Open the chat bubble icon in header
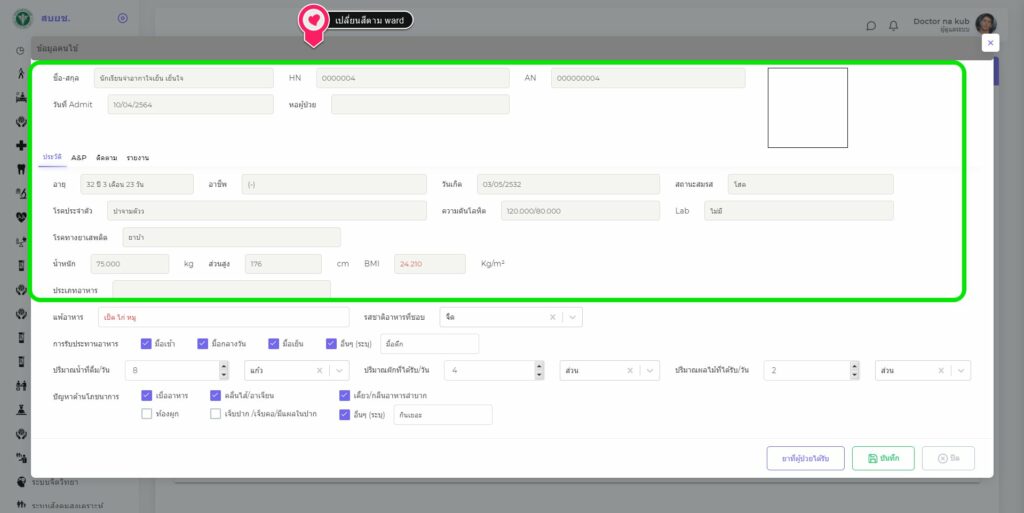This screenshot has height=513, width=1024. click(871, 25)
